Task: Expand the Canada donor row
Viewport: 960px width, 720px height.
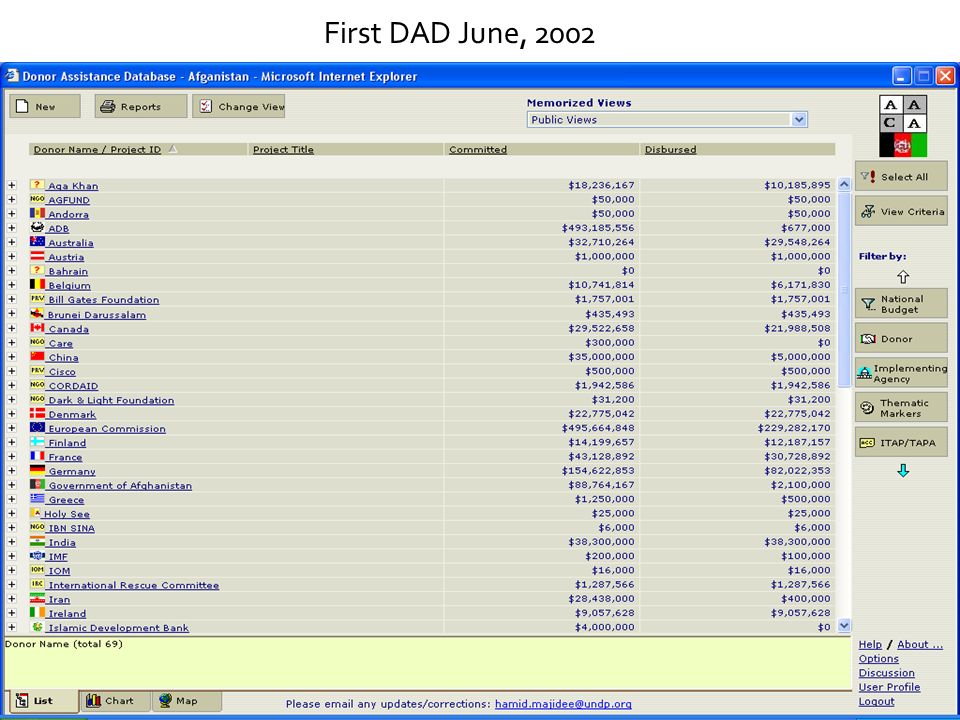Action: point(12,328)
